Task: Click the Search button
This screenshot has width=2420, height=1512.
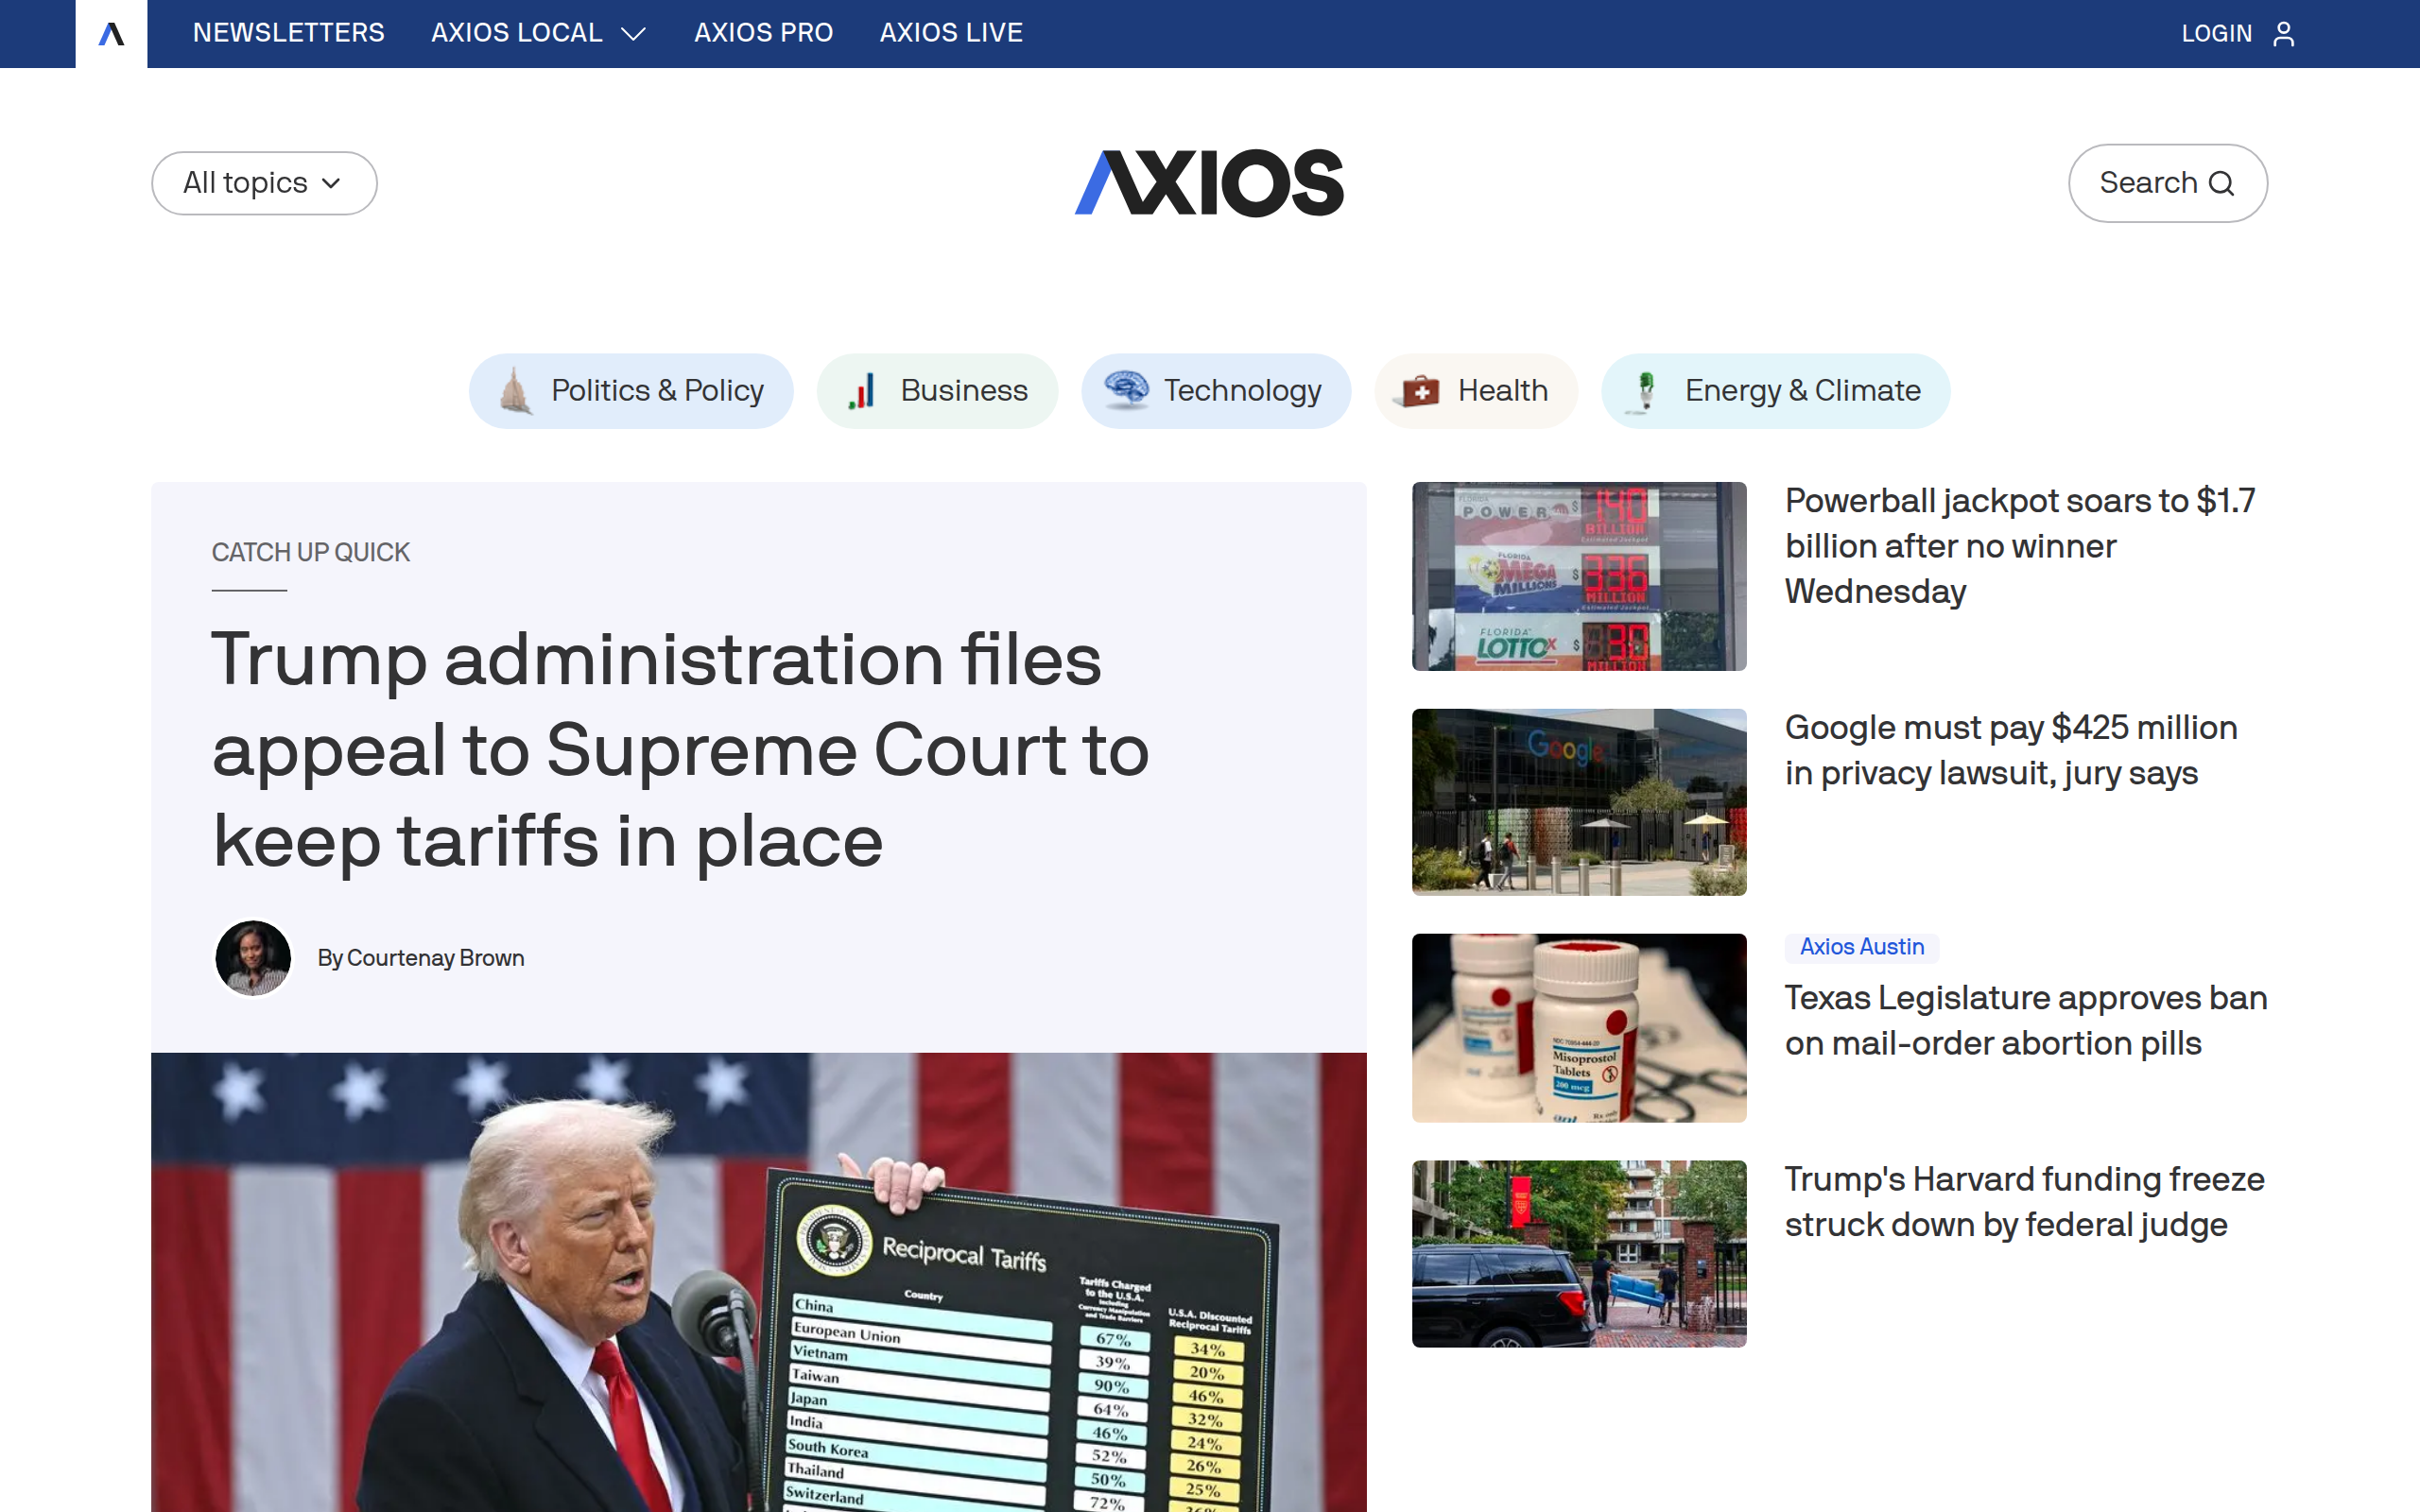Action: click(x=2167, y=183)
